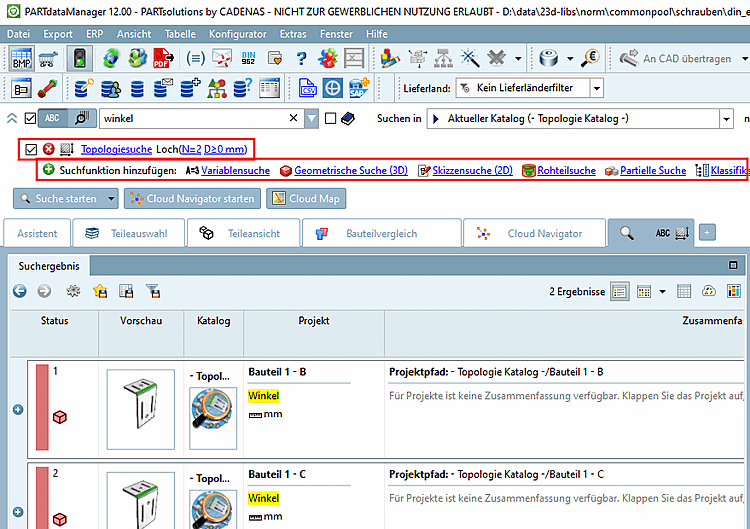This screenshot has width=750, height=529.
Task: Open the Geometrische Suche (3D) link
Action: (351, 170)
